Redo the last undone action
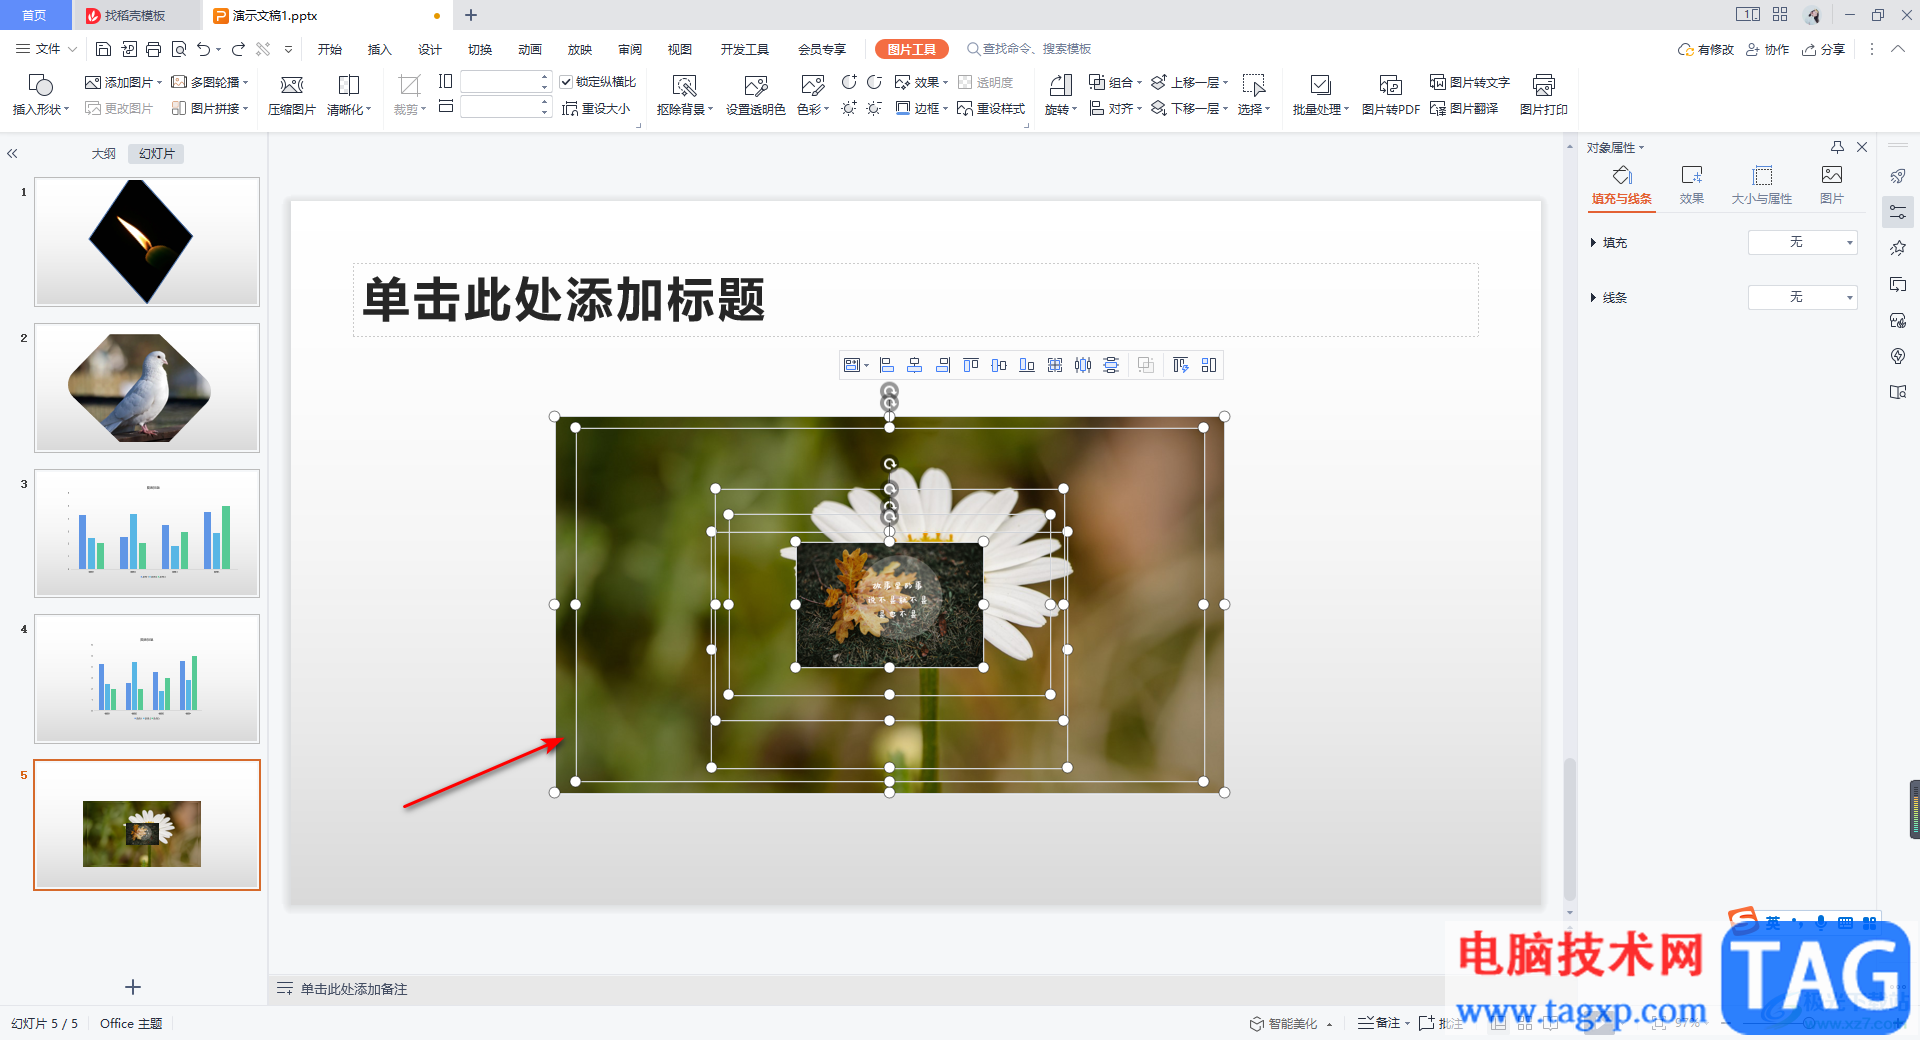Viewport: 1920px width, 1040px height. tap(238, 49)
